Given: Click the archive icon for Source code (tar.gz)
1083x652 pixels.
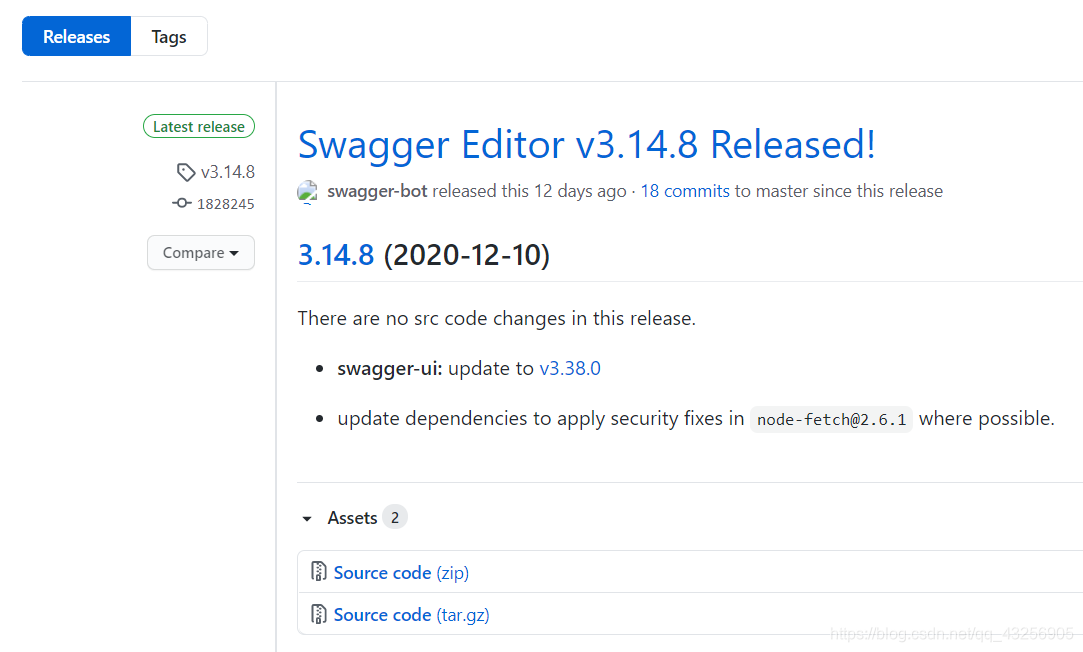Looking at the screenshot, I should [x=318, y=614].
